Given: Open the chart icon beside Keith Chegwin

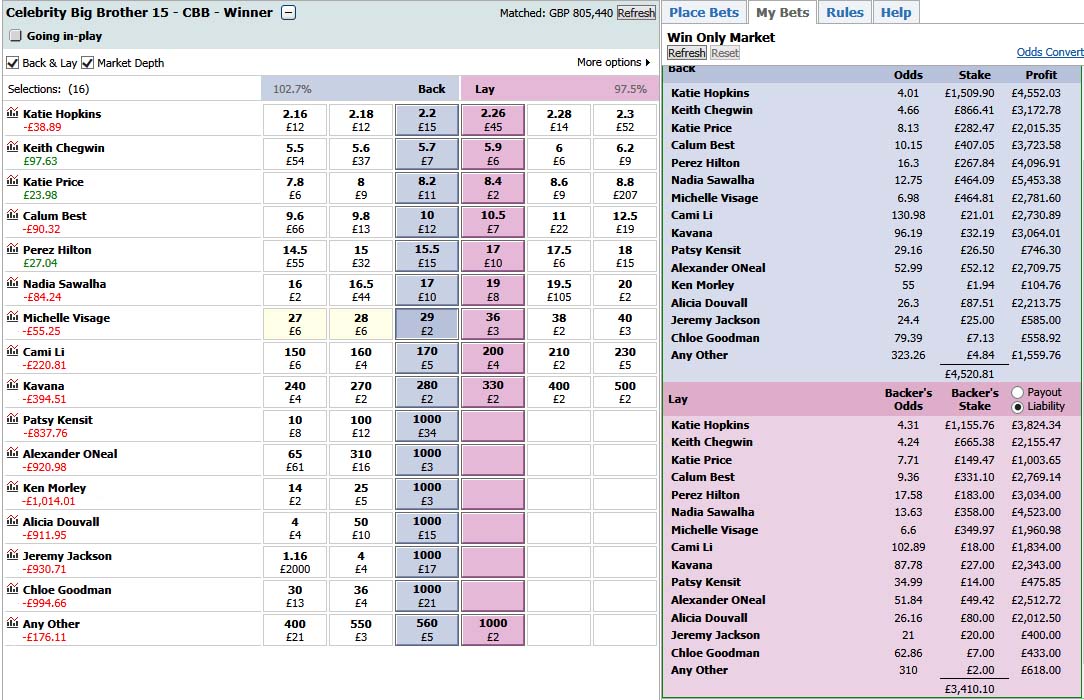Looking at the screenshot, I should 12,148.
